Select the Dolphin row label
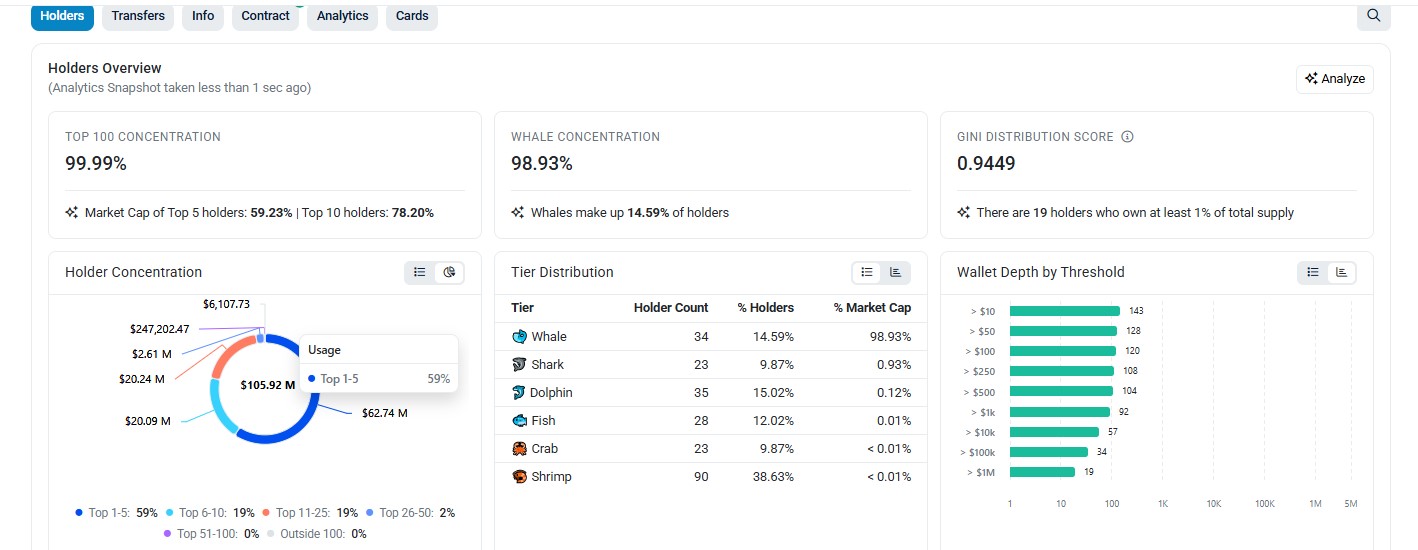The image size is (1418, 550). click(x=552, y=393)
